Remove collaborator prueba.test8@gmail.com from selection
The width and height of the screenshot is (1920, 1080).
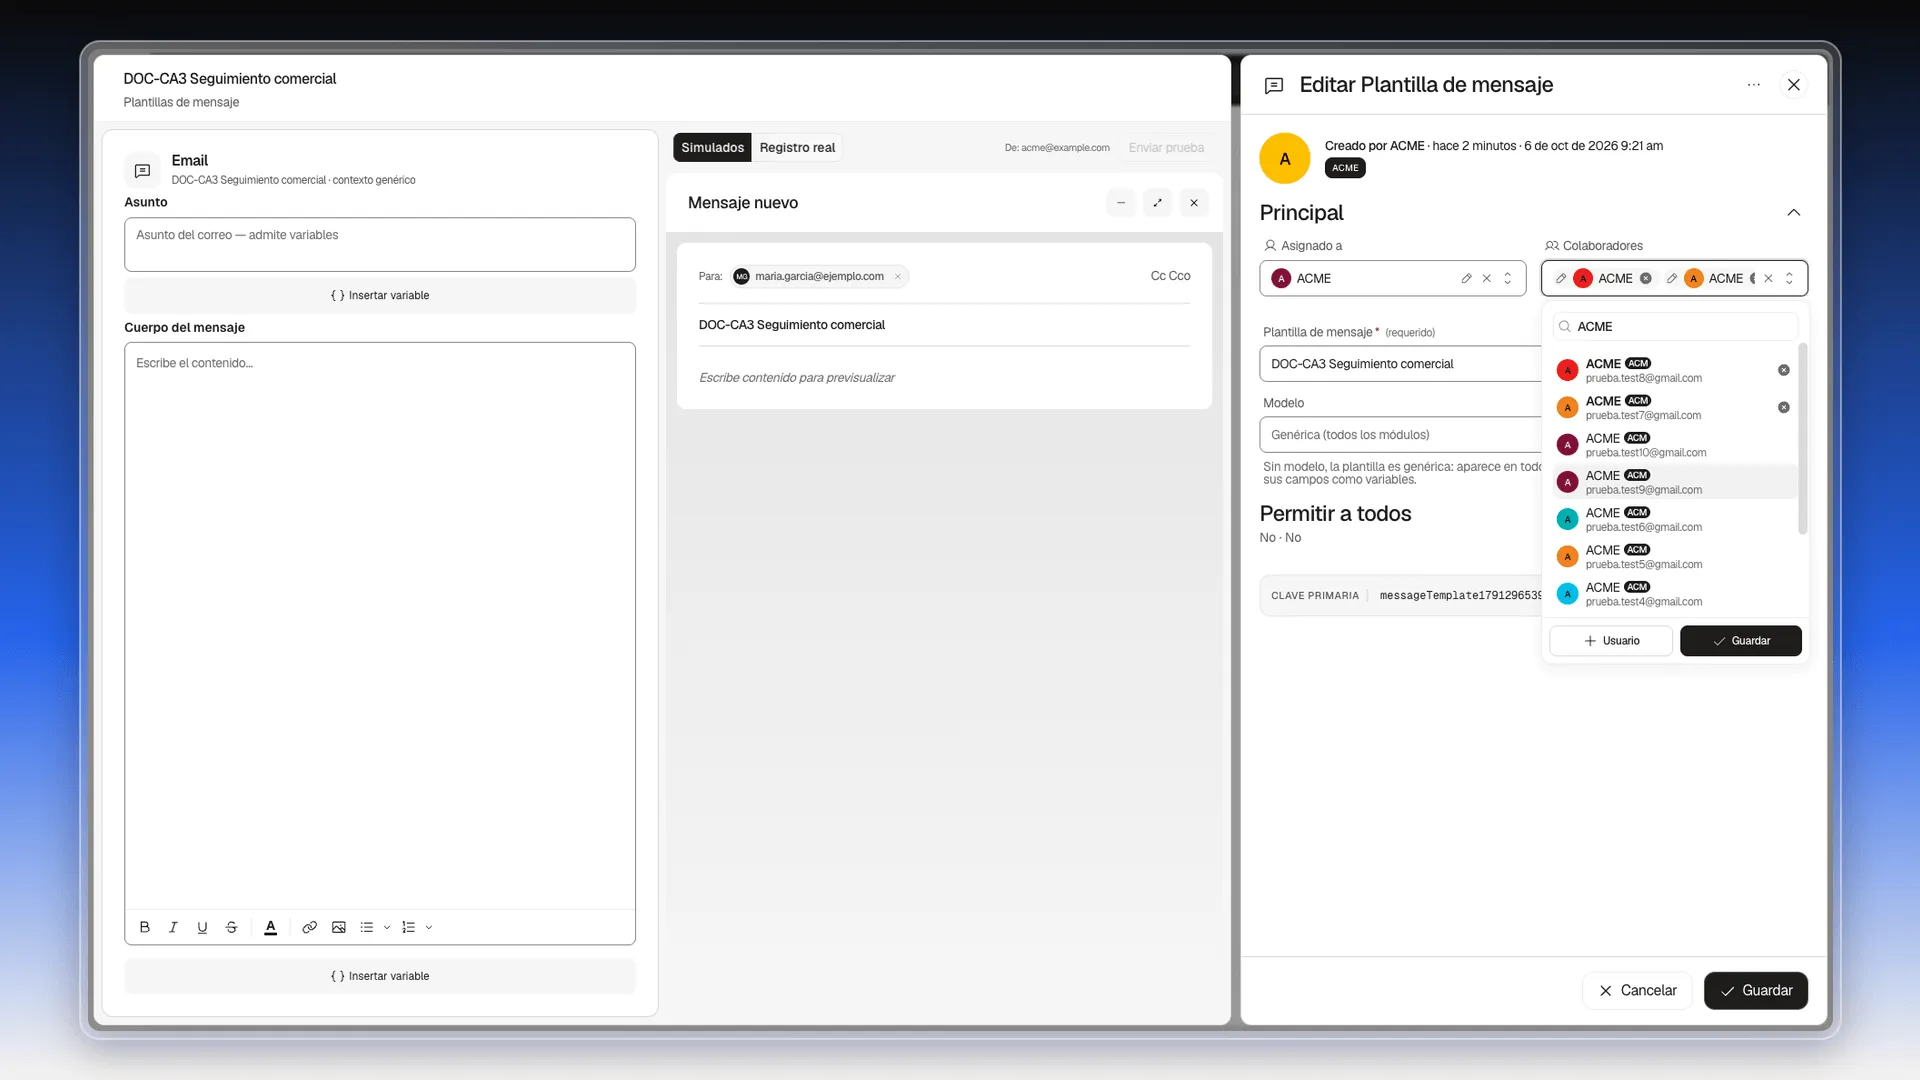tap(1783, 371)
